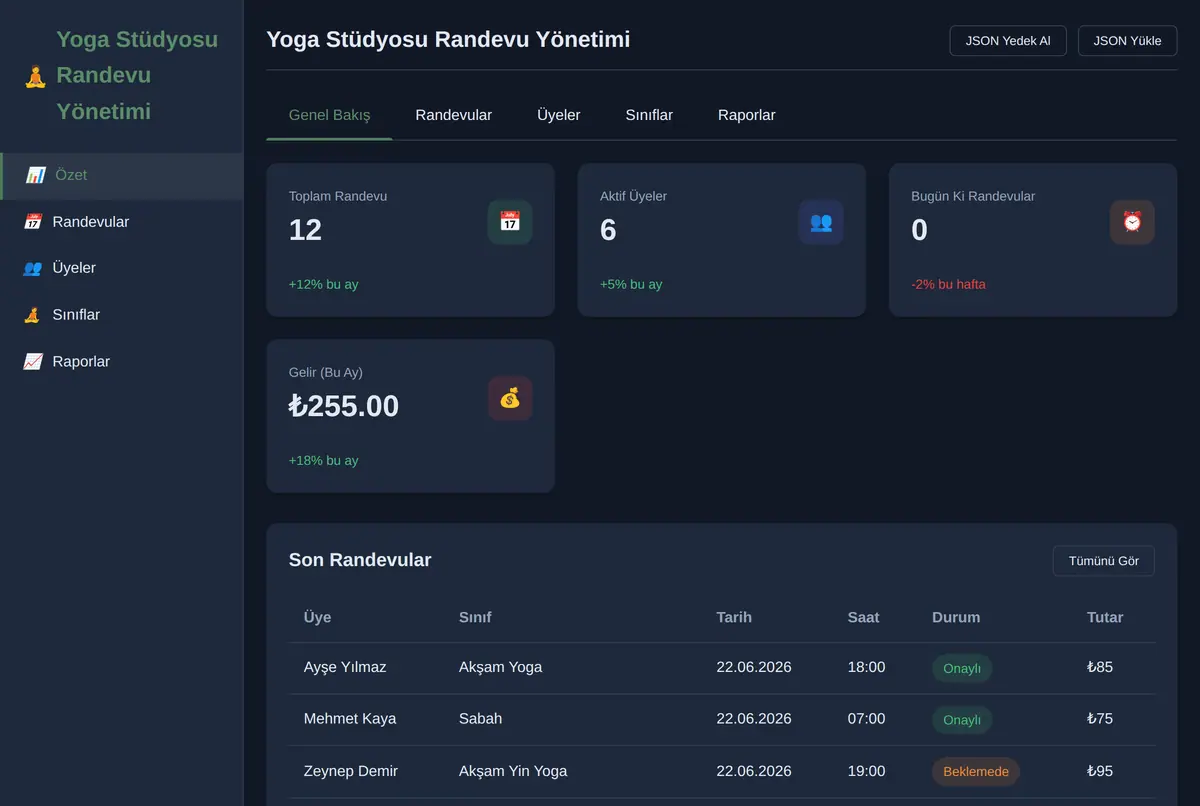Switch to the Genel Bakış tab
Screen dimensions: 1200x806
[329, 115]
